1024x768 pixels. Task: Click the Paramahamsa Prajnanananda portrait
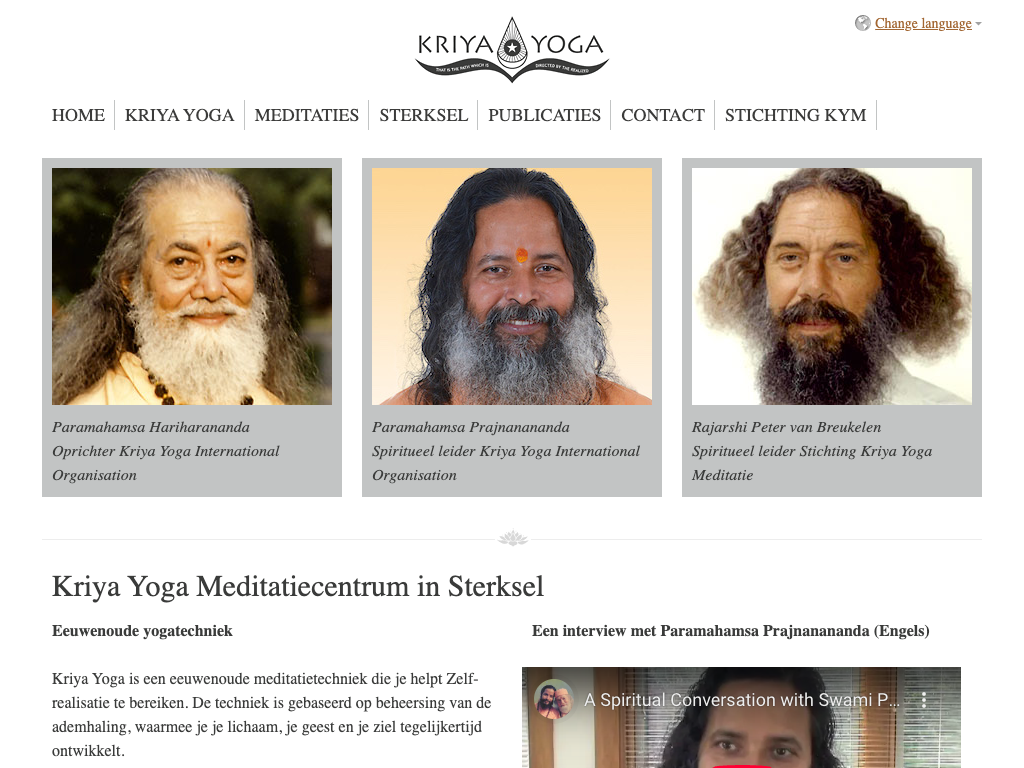point(512,287)
